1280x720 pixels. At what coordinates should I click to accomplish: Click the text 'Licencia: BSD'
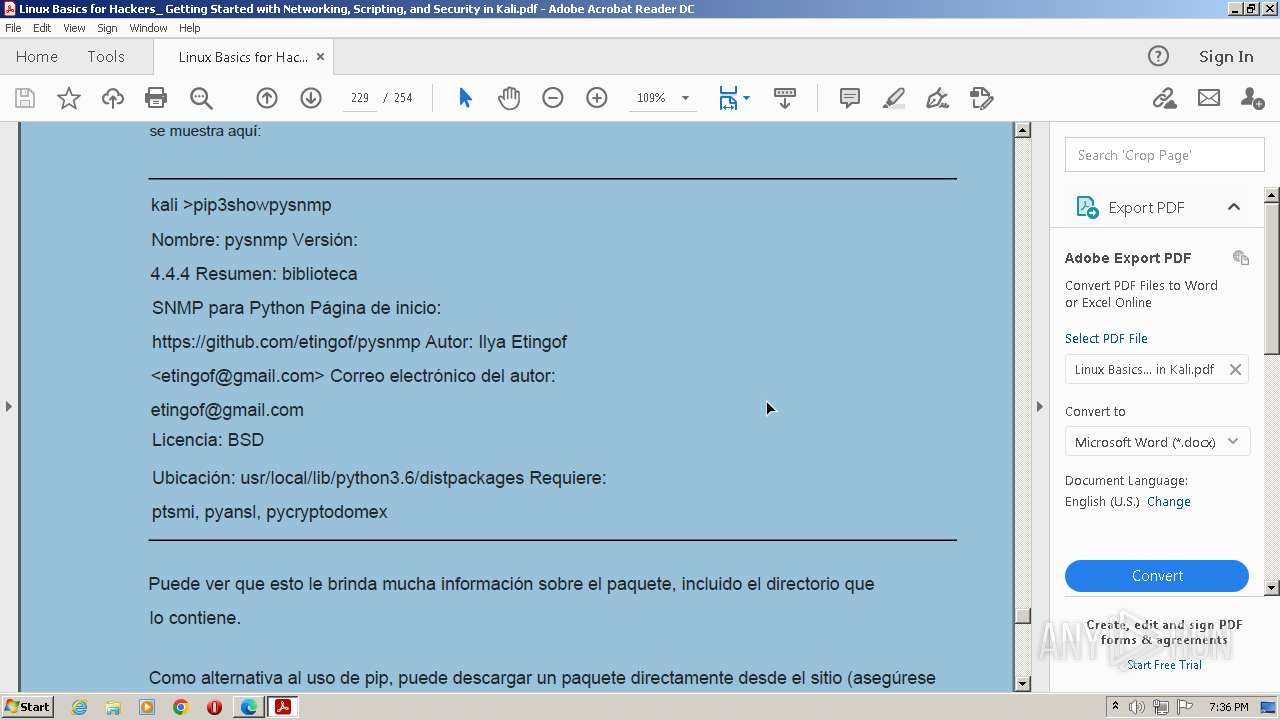coord(208,440)
